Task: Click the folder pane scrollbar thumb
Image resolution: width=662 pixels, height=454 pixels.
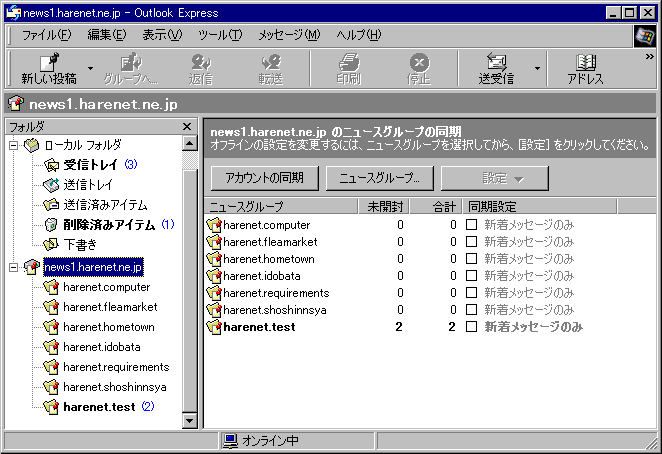Action: click(190, 291)
